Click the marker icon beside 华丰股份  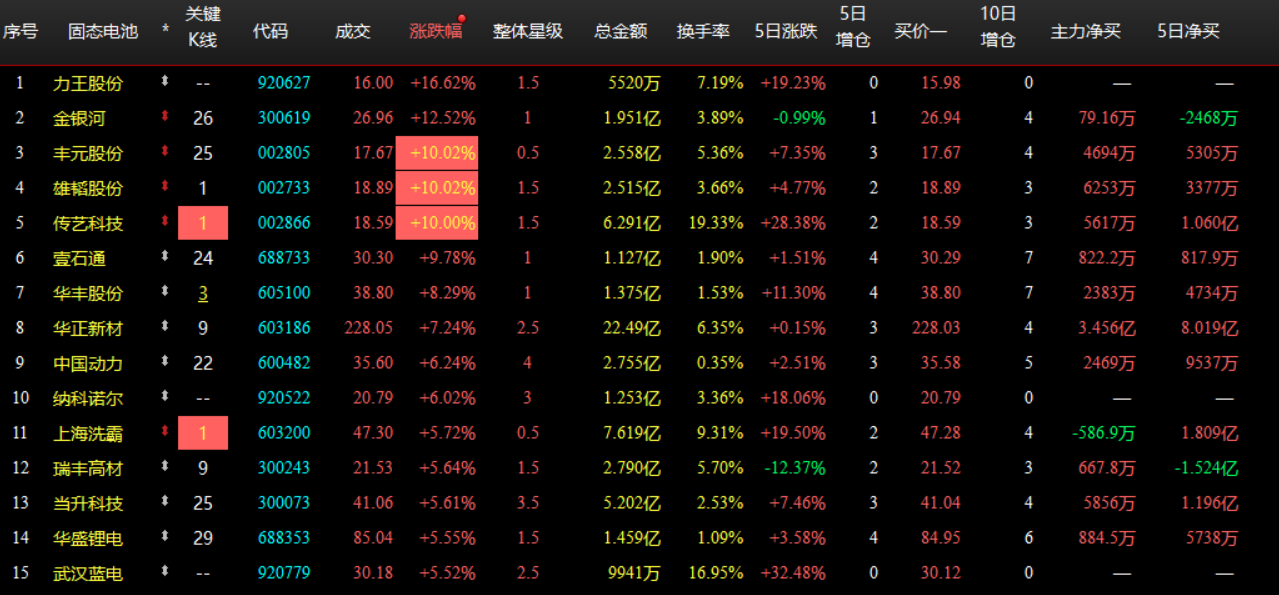click(x=165, y=292)
